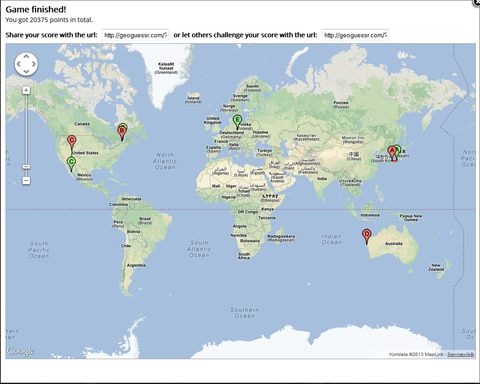Click the Indonesia label on the map
The width and height of the screenshot is (480, 384).
(x=370, y=215)
